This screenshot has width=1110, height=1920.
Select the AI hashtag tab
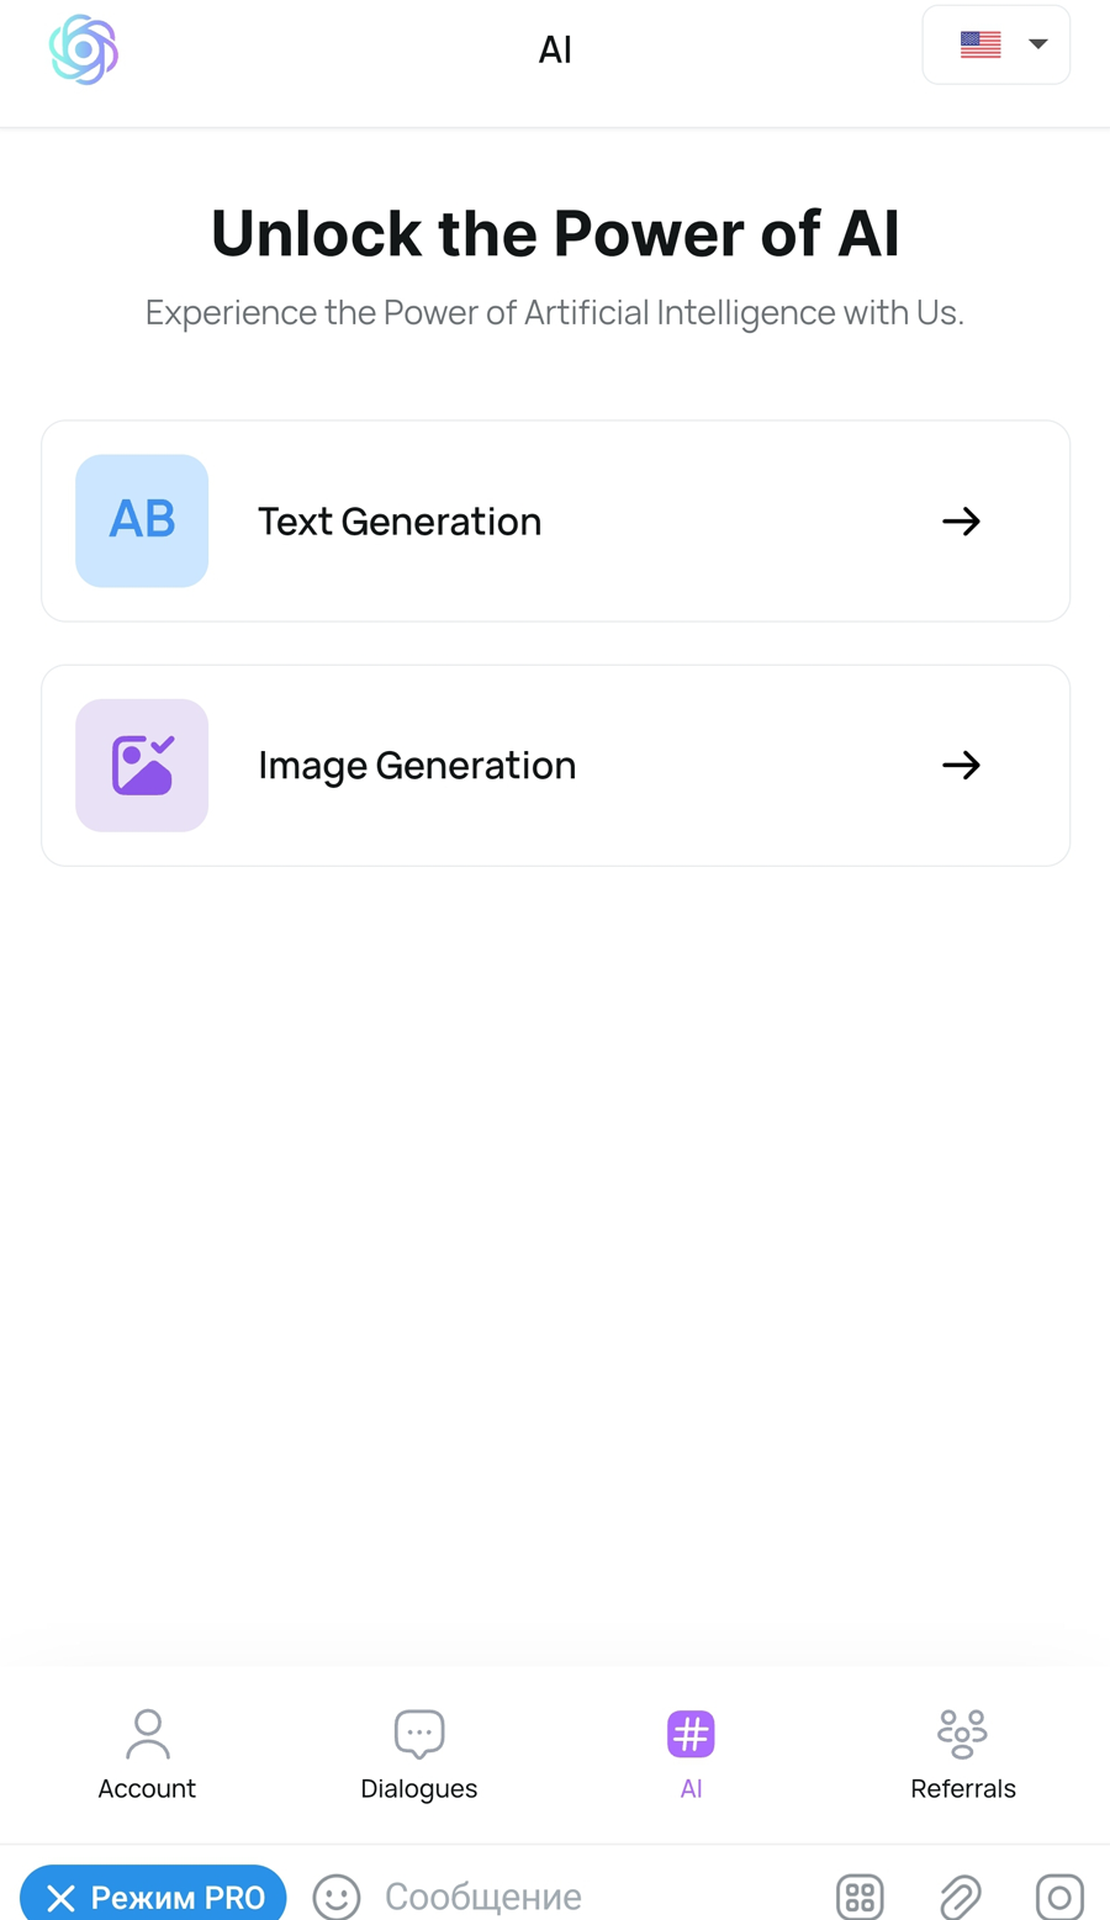(691, 1754)
